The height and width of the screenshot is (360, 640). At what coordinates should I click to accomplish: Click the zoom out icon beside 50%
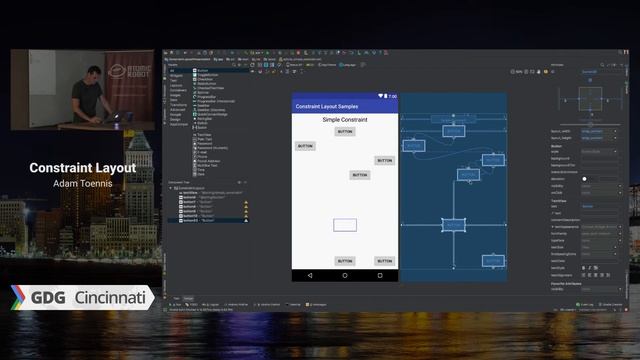point(512,71)
